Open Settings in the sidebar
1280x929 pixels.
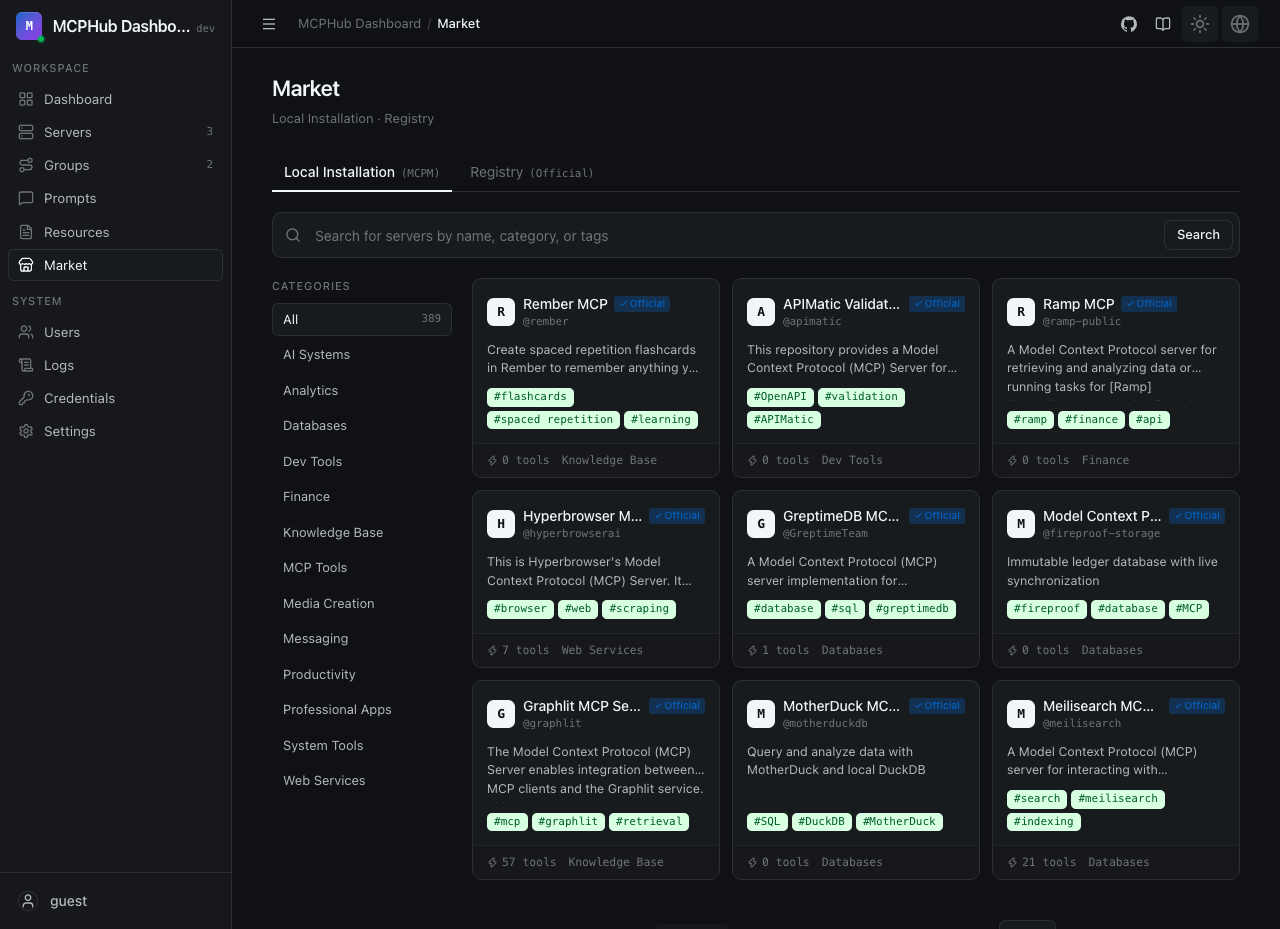[x=115, y=431]
